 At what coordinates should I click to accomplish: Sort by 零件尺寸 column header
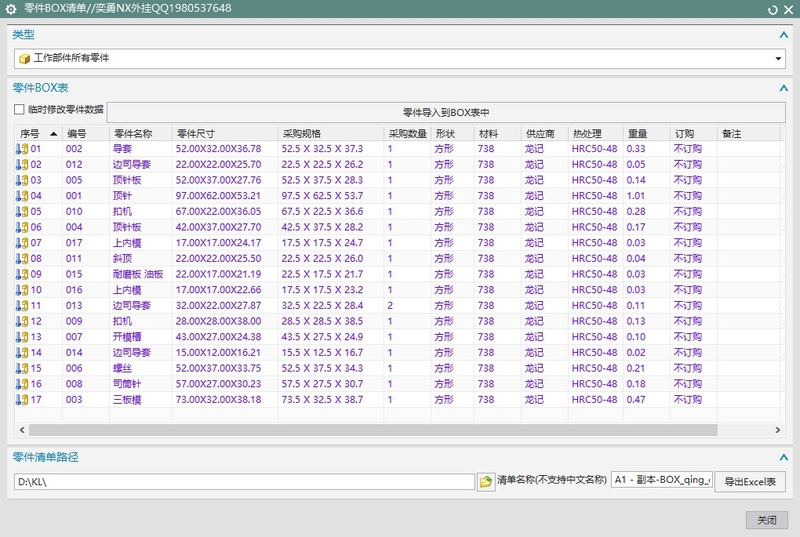pos(225,134)
